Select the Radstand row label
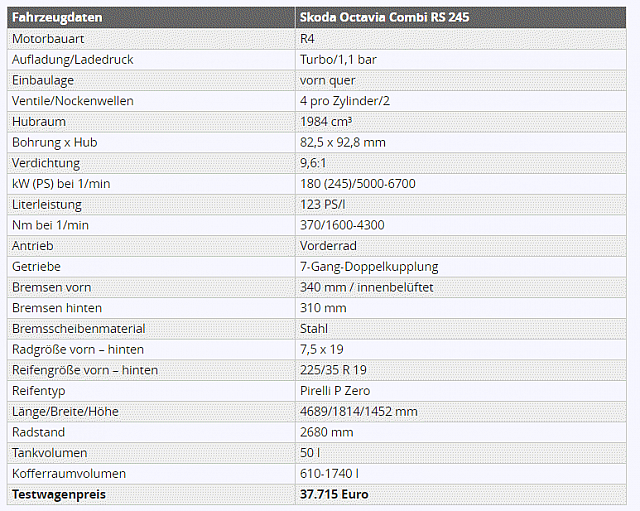This screenshot has width=640, height=511. pos(40,432)
